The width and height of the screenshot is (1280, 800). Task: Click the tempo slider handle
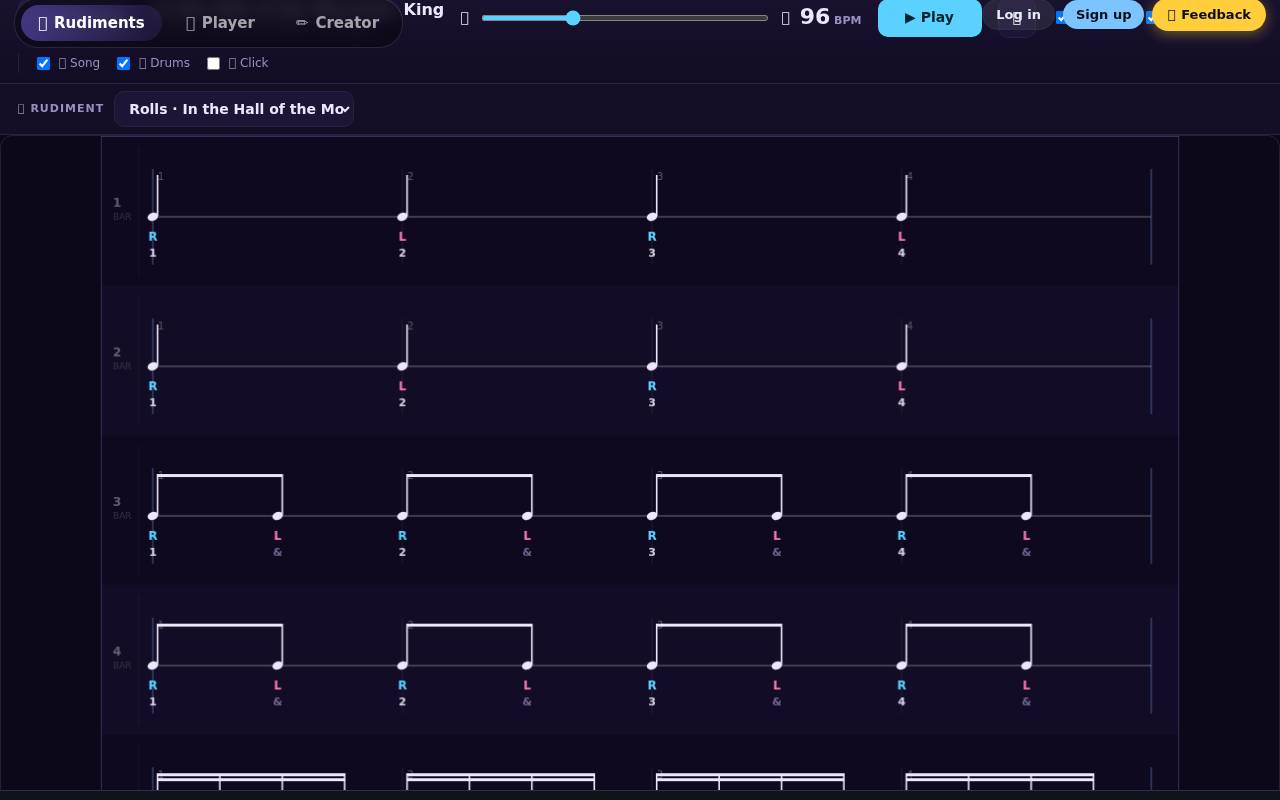(x=573, y=18)
